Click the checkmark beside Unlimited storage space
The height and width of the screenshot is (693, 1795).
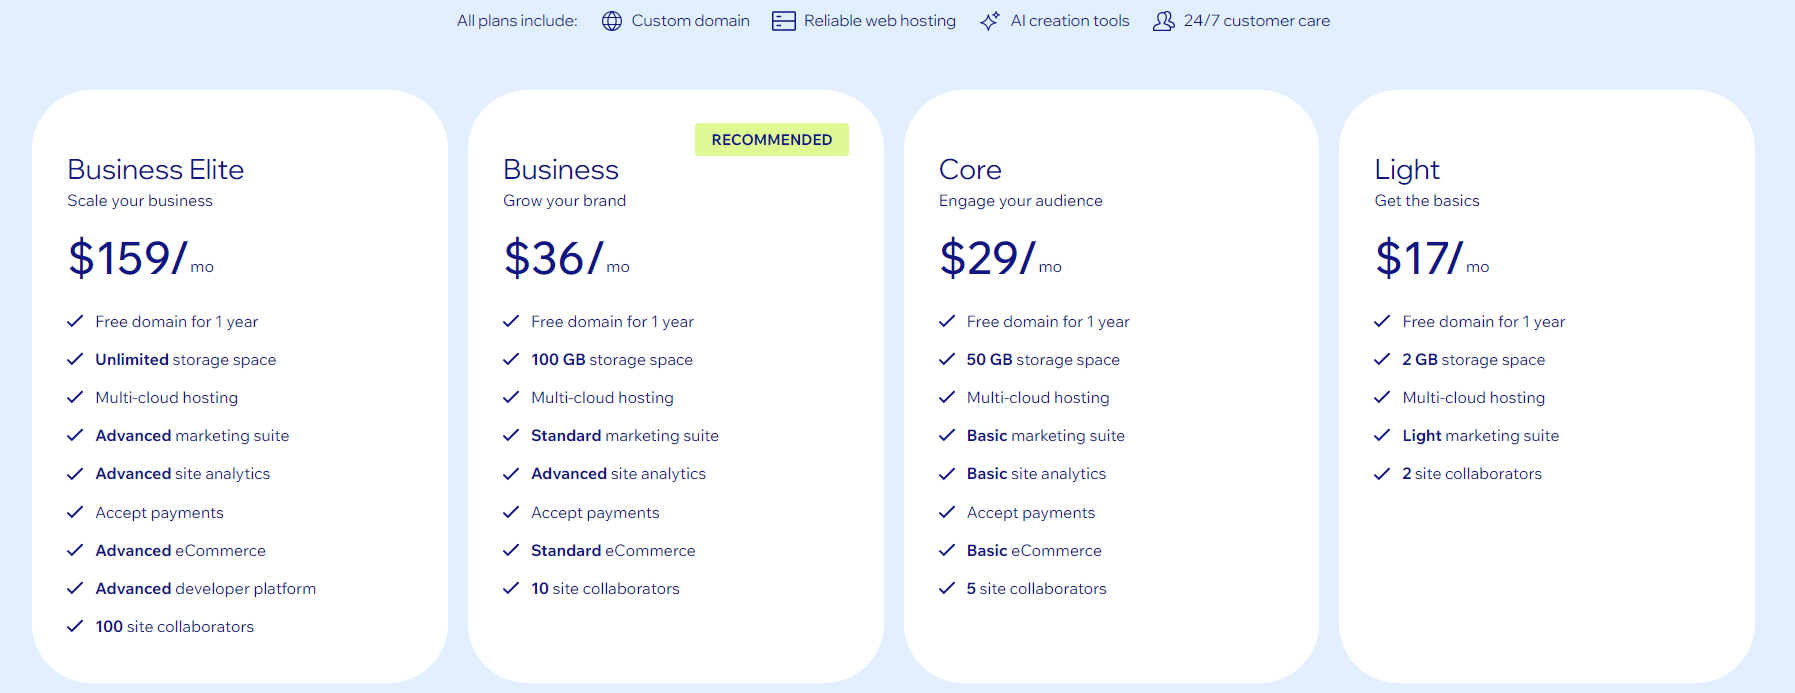click(x=75, y=359)
